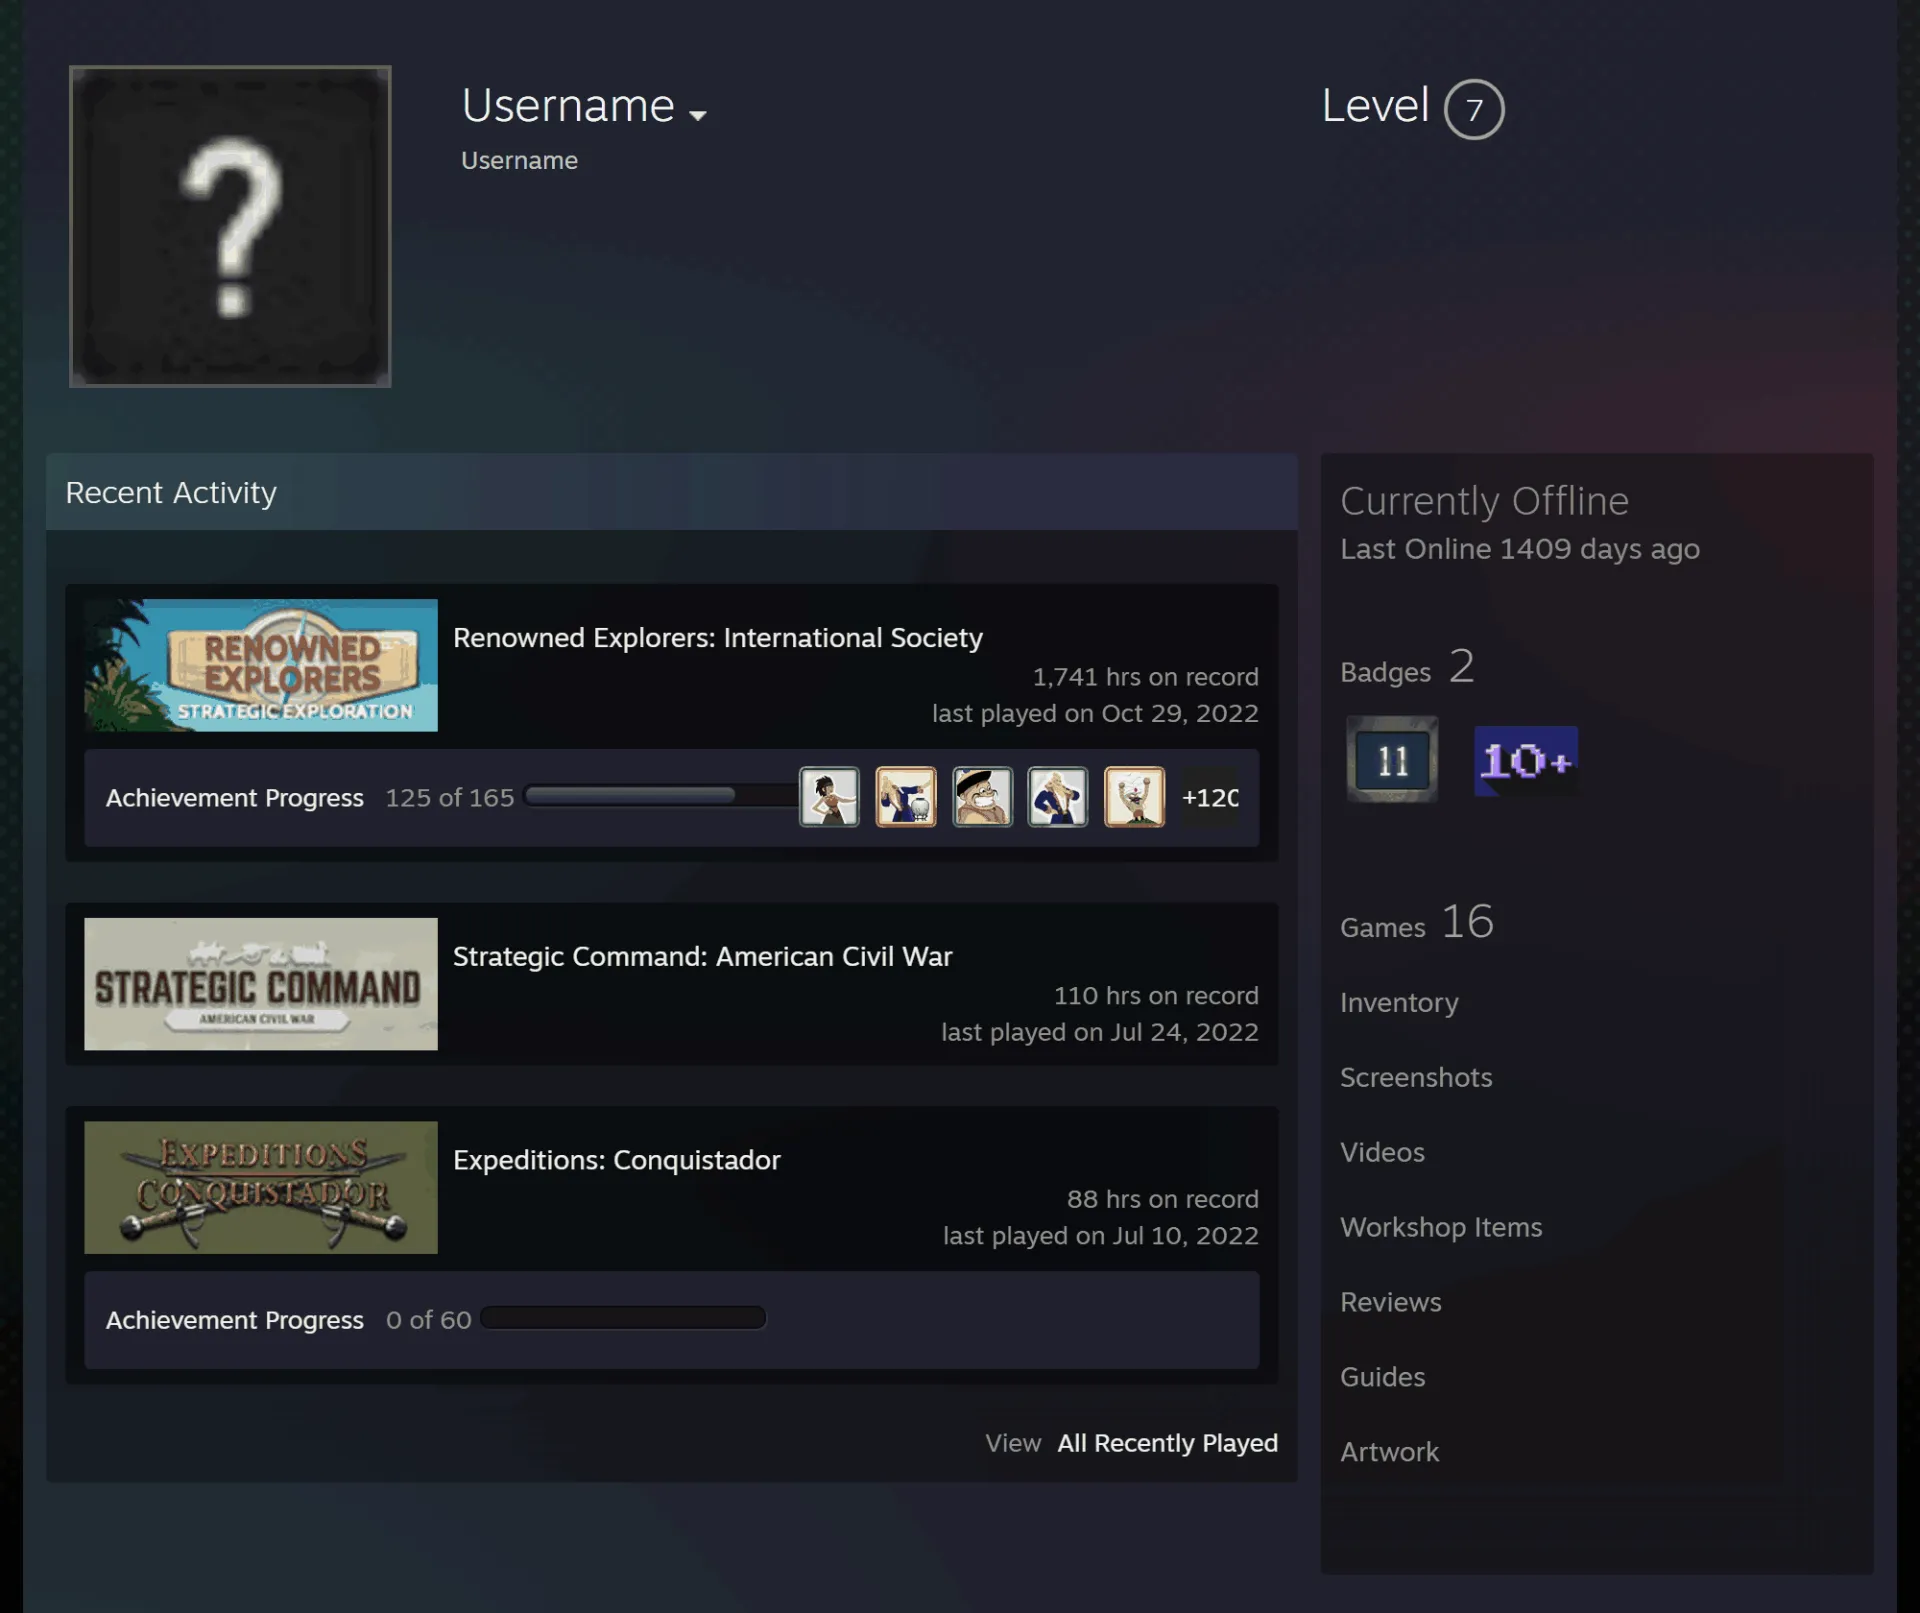
Task: Open Renowned Explorers game banner image
Action: (x=261, y=665)
